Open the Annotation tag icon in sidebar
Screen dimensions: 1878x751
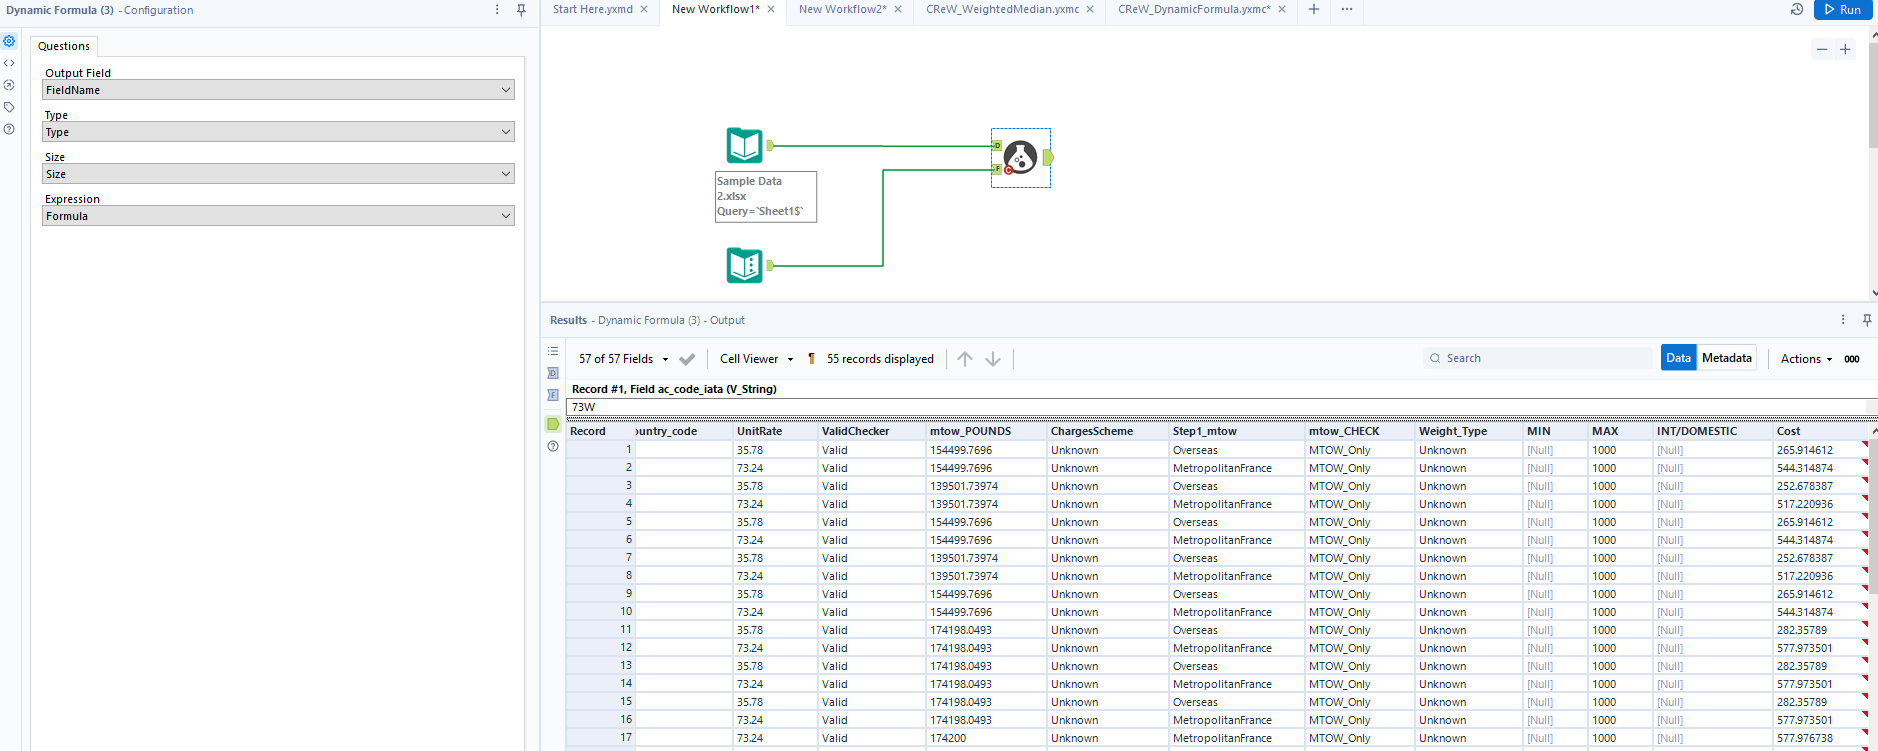(9, 107)
